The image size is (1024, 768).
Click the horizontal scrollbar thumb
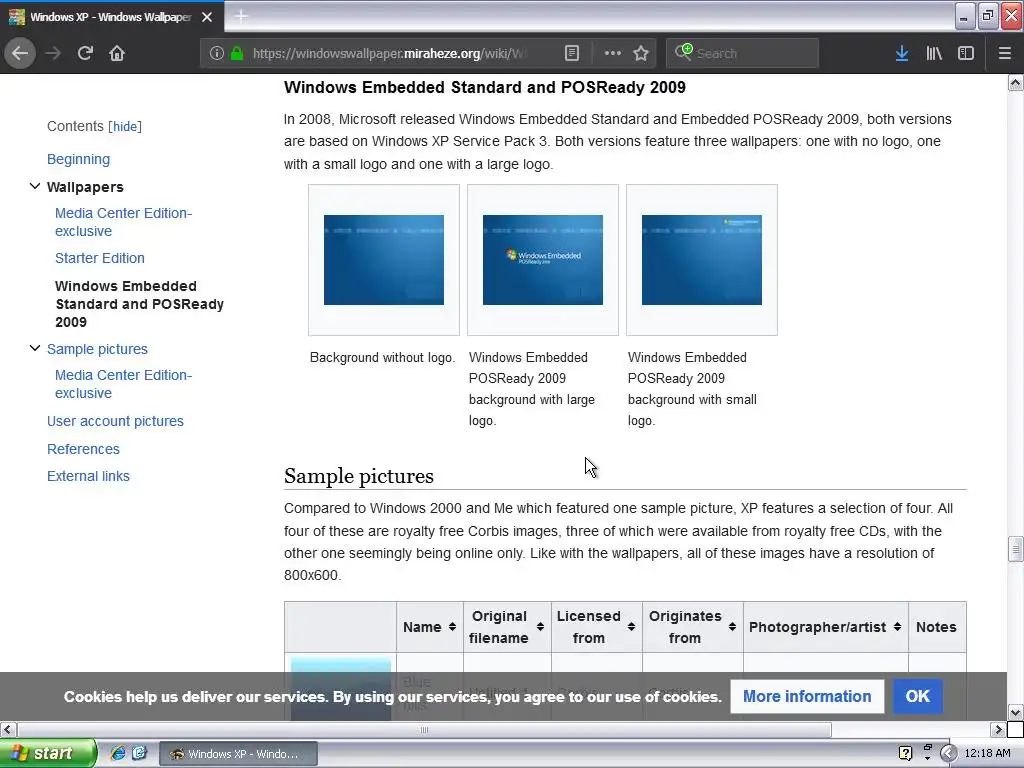(424, 729)
